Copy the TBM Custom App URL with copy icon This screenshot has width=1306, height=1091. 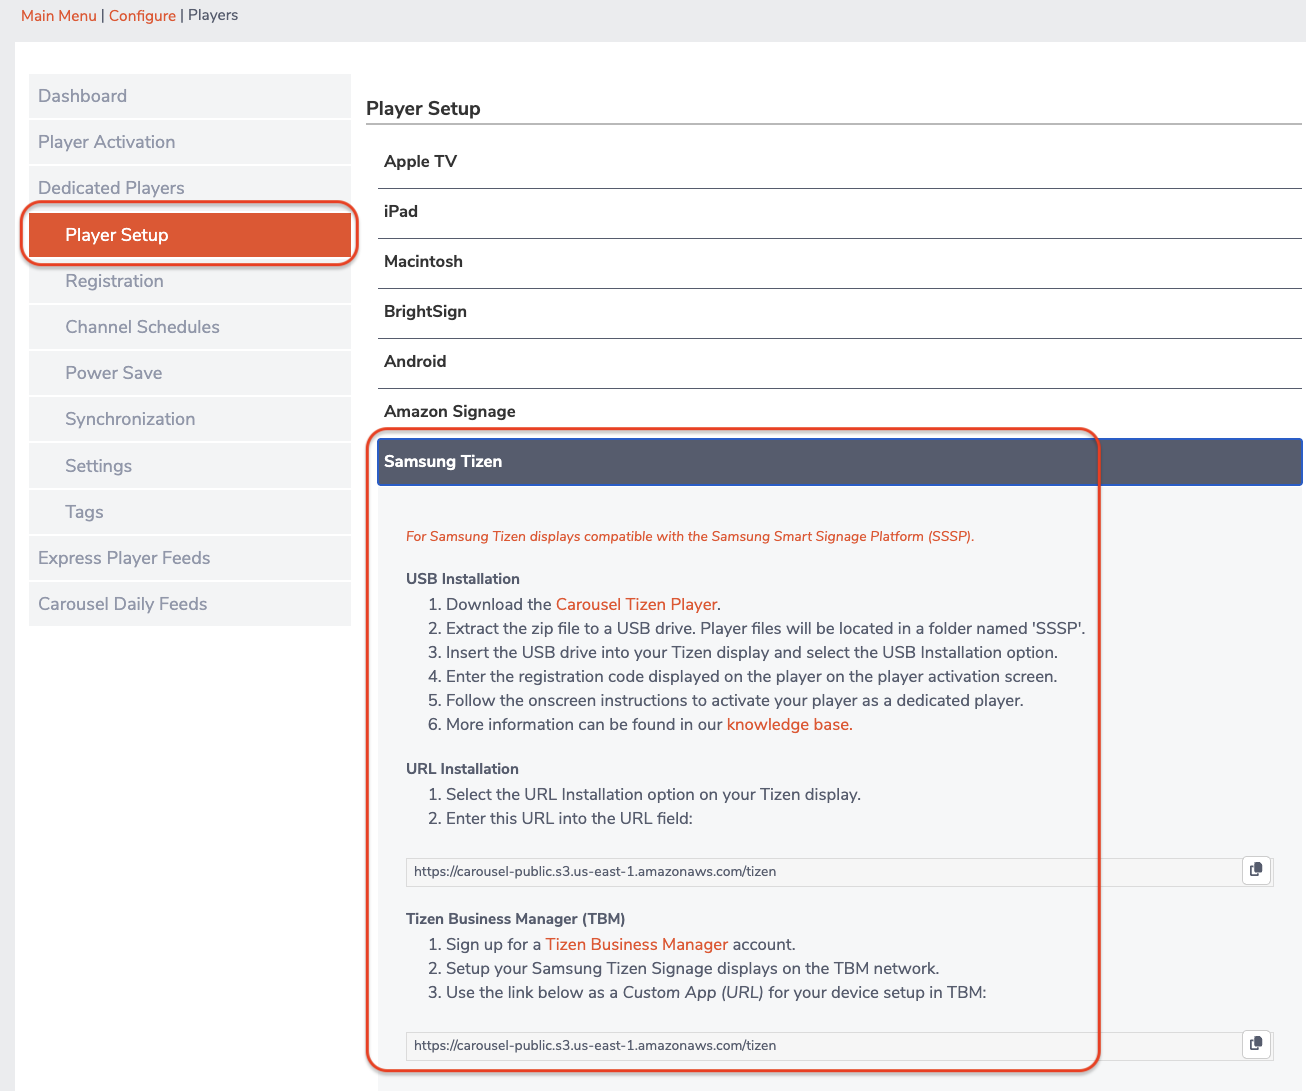(x=1256, y=1044)
